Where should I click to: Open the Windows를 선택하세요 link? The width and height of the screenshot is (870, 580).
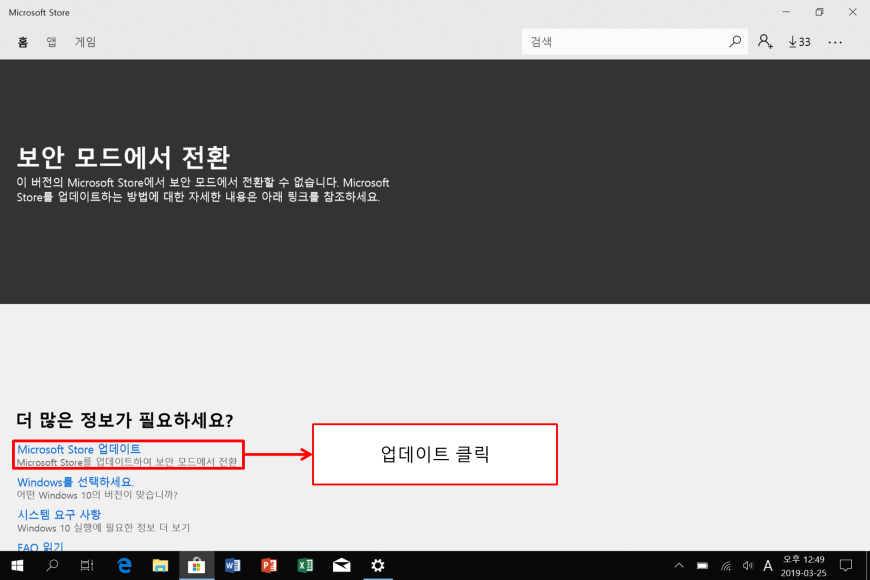[x=75, y=482]
